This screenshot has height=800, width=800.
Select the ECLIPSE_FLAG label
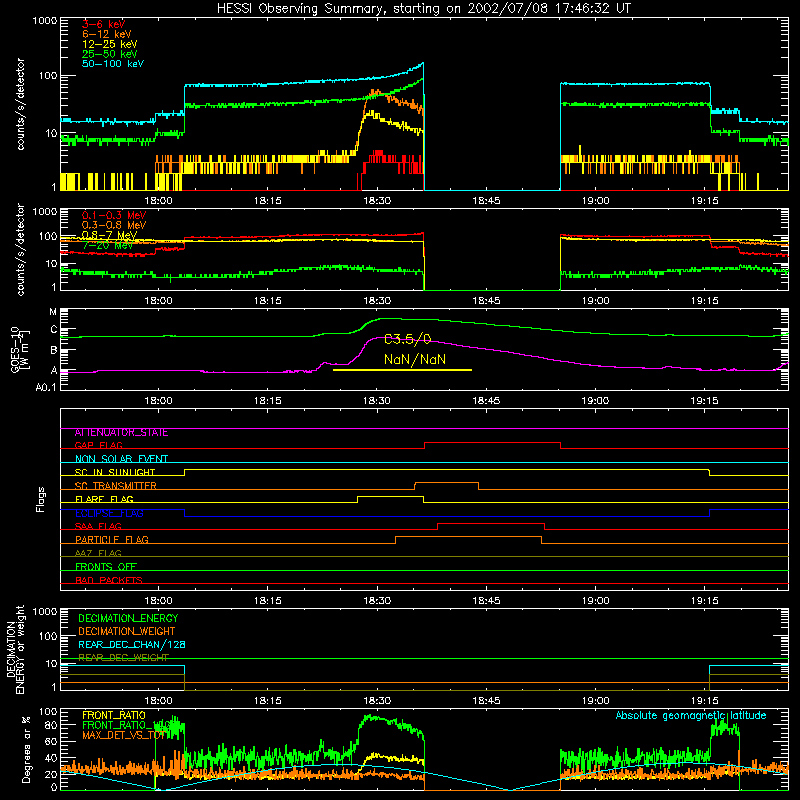(x=109, y=513)
